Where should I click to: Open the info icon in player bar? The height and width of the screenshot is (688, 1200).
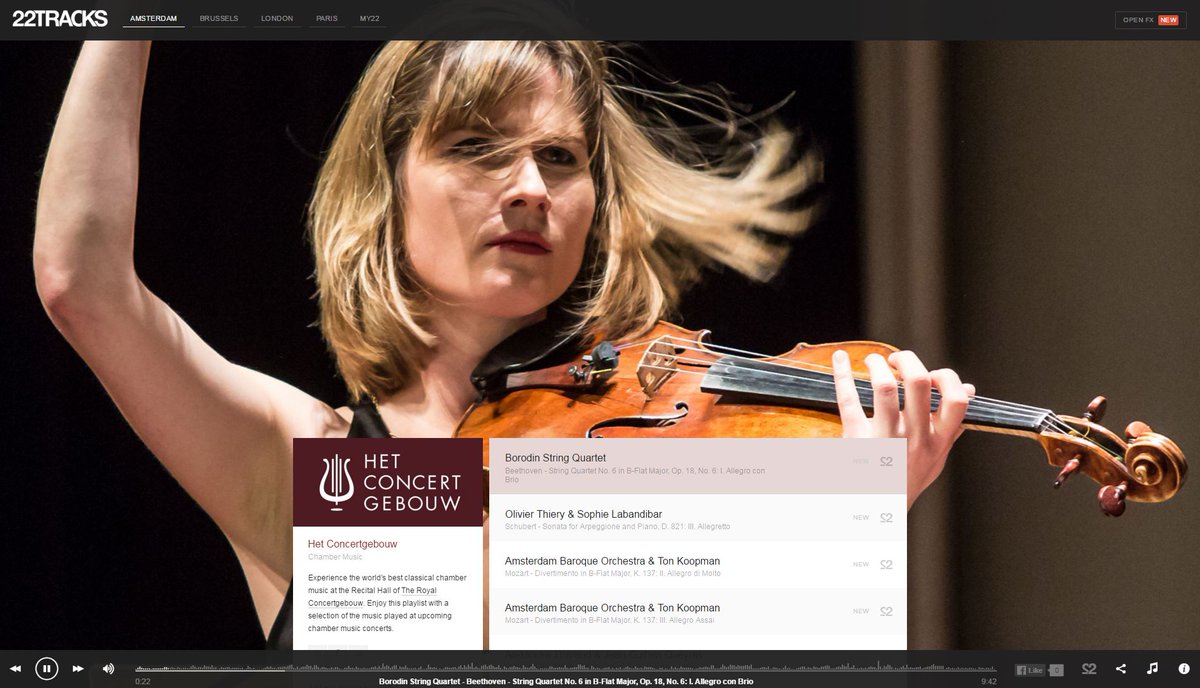tap(1184, 669)
